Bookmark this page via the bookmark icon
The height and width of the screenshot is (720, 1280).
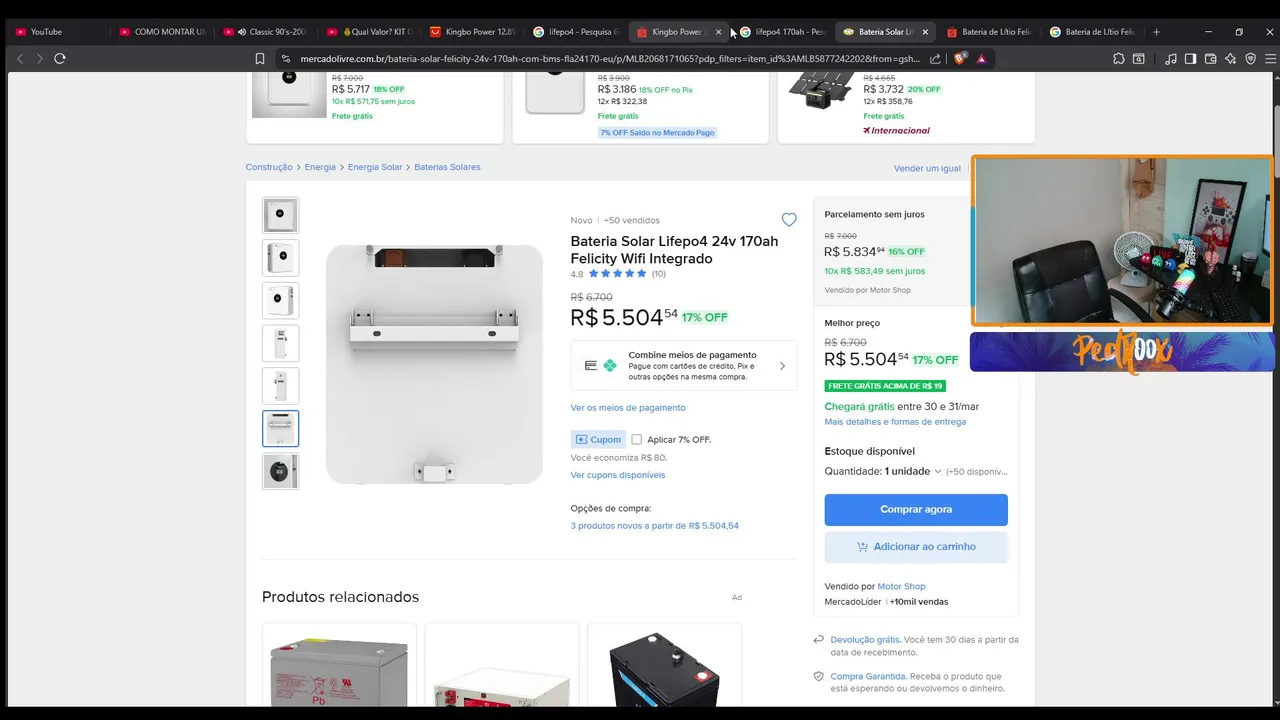point(260,59)
